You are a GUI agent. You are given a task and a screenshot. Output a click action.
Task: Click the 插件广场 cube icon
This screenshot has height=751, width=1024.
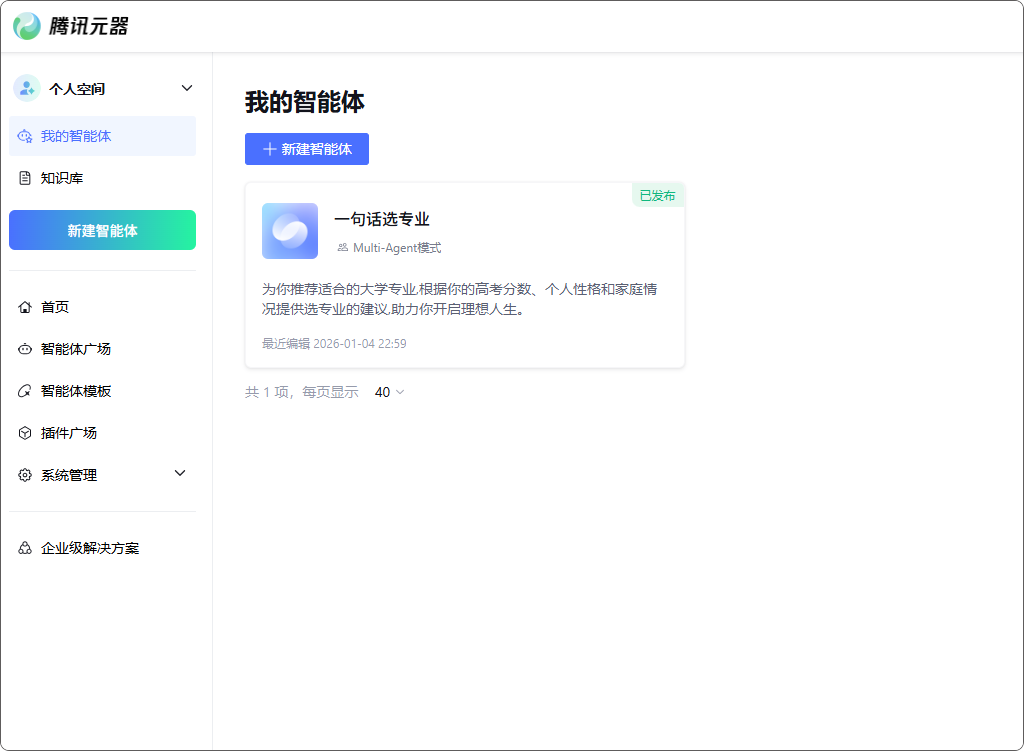click(25, 433)
